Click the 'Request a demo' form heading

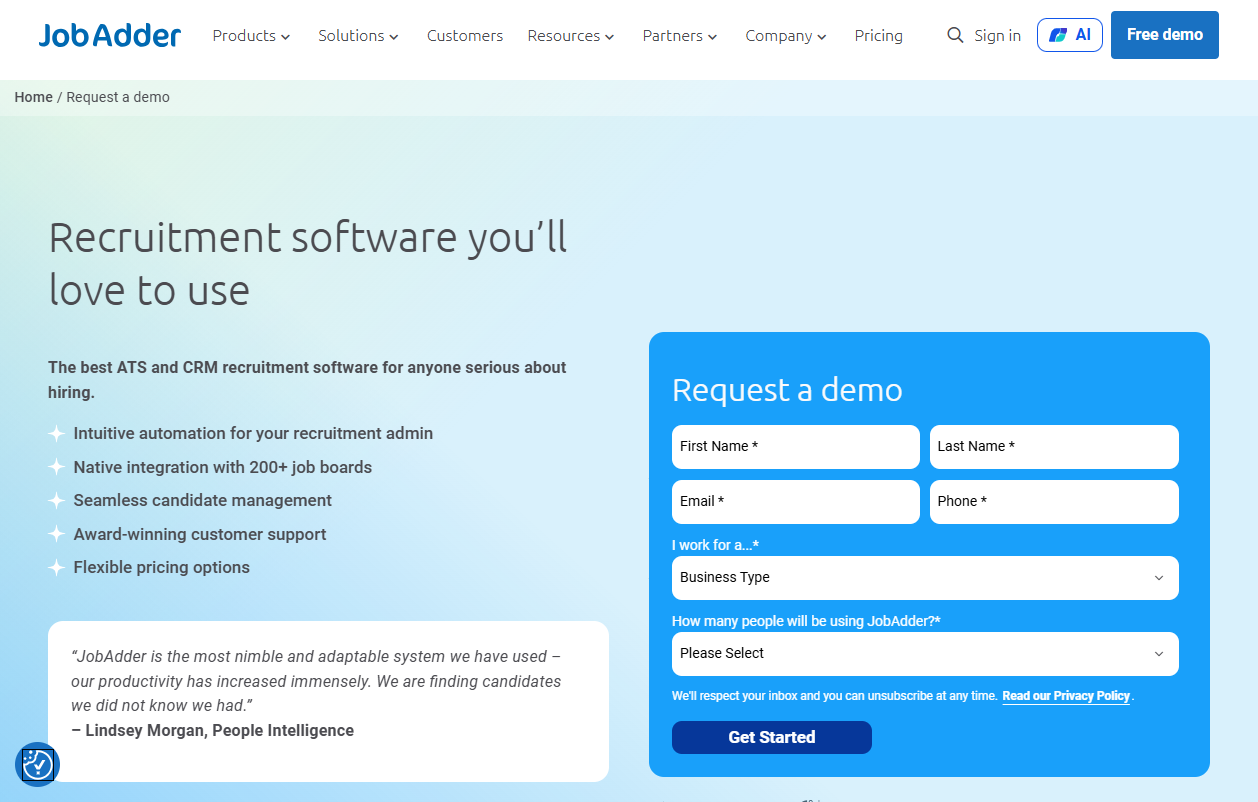click(787, 389)
